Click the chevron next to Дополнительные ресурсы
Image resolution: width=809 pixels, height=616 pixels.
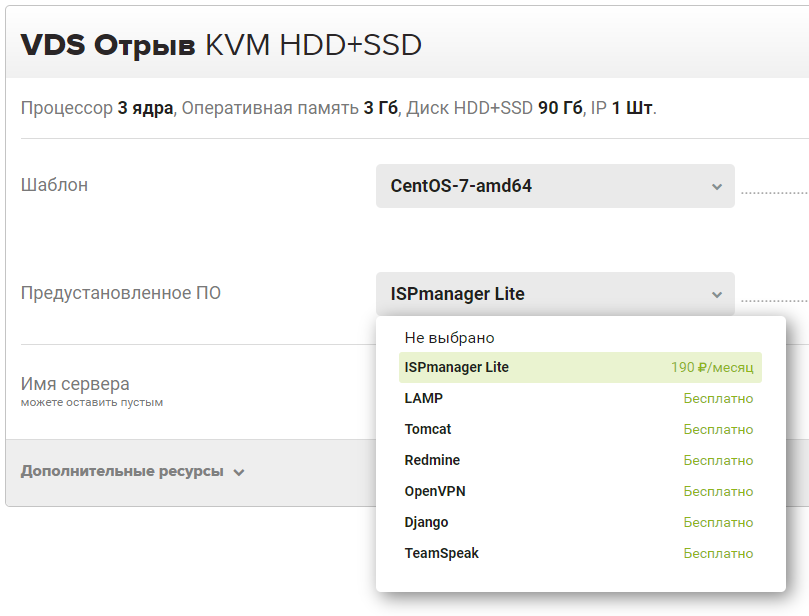point(238,472)
